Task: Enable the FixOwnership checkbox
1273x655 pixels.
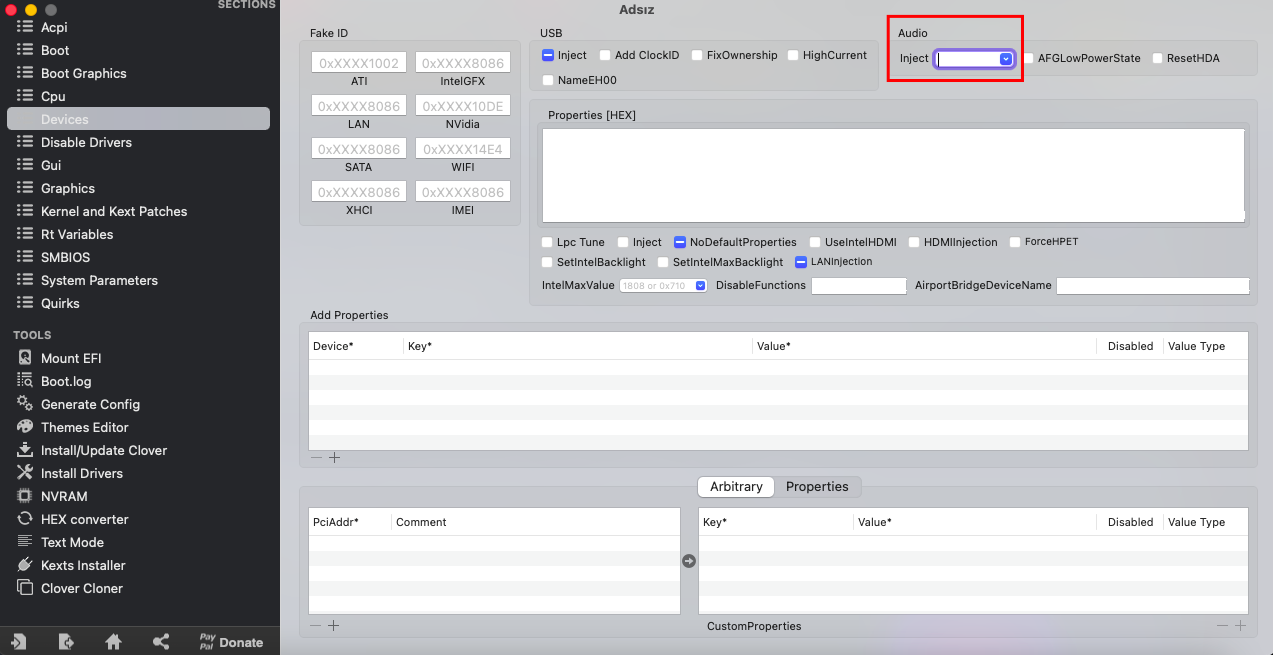Action: (x=698, y=56)
